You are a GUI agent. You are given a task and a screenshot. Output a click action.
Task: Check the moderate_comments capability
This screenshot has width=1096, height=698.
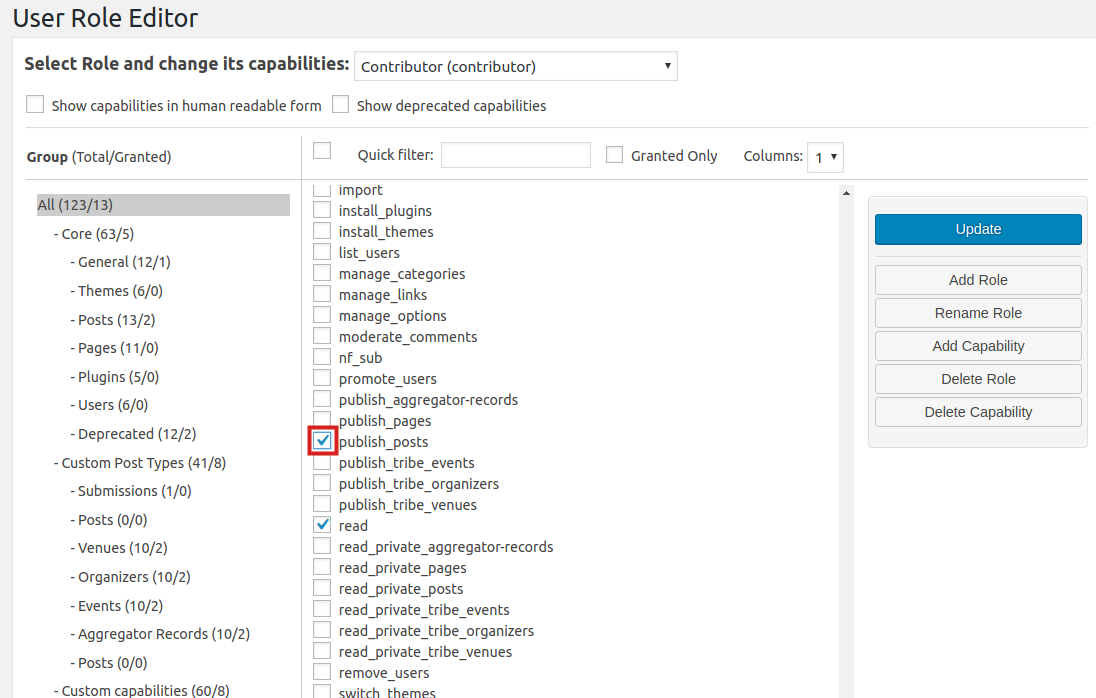pos(322,336)
